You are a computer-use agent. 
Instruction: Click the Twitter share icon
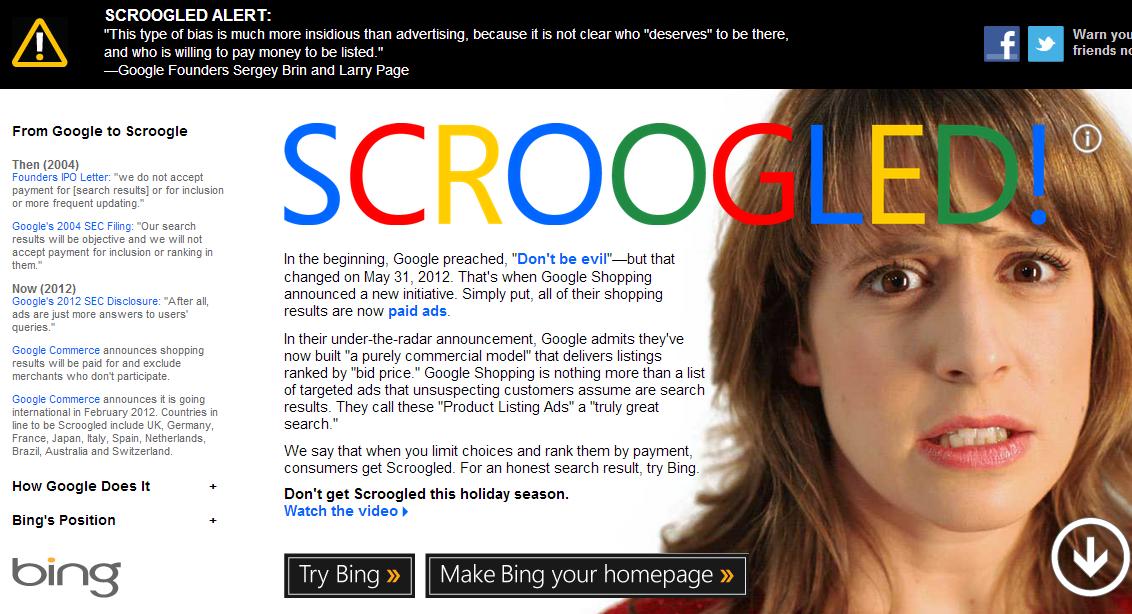pyautogui.click(x=1045, y=43)
